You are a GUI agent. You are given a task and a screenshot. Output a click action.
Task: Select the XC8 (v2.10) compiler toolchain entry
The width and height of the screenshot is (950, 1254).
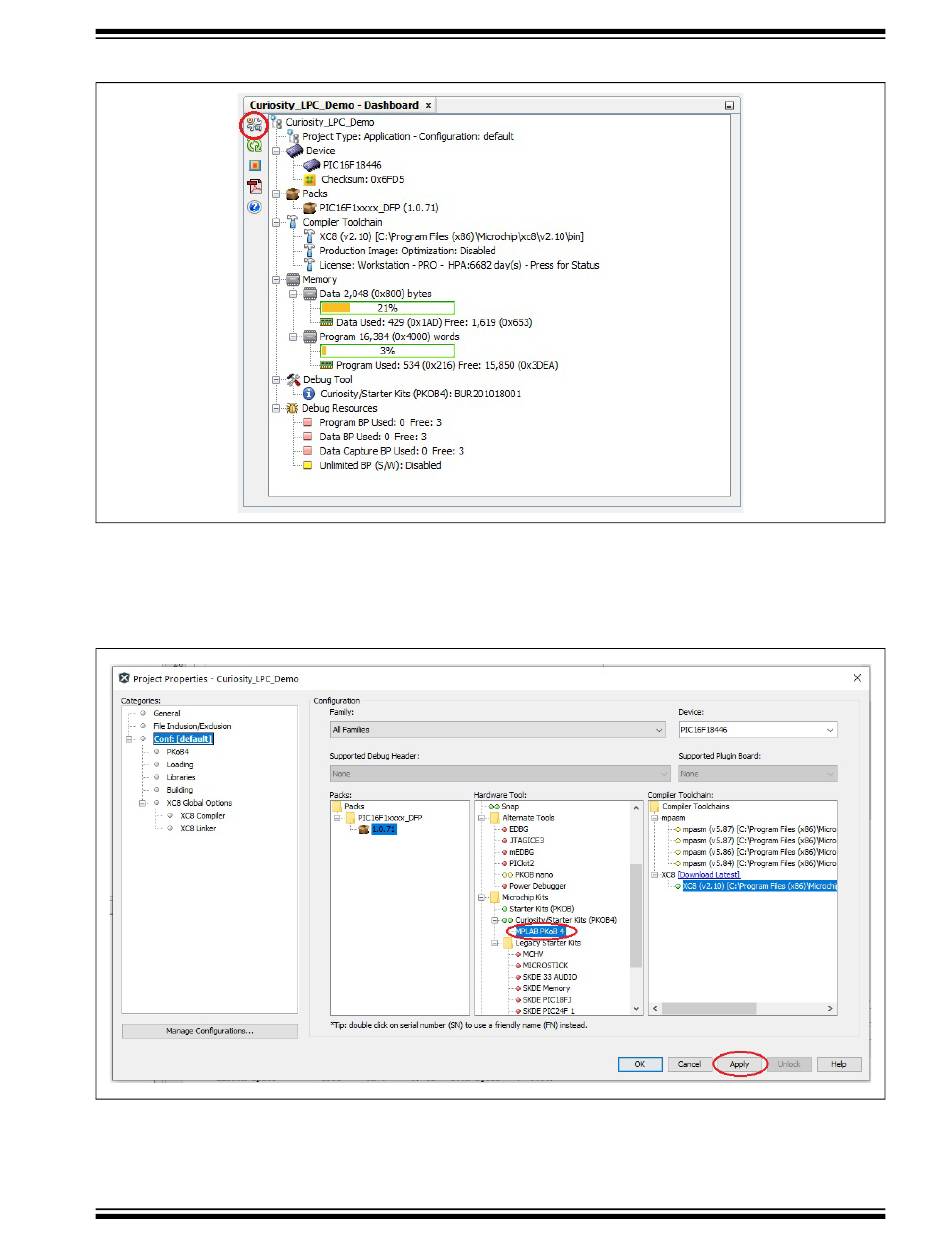point(760,886)
